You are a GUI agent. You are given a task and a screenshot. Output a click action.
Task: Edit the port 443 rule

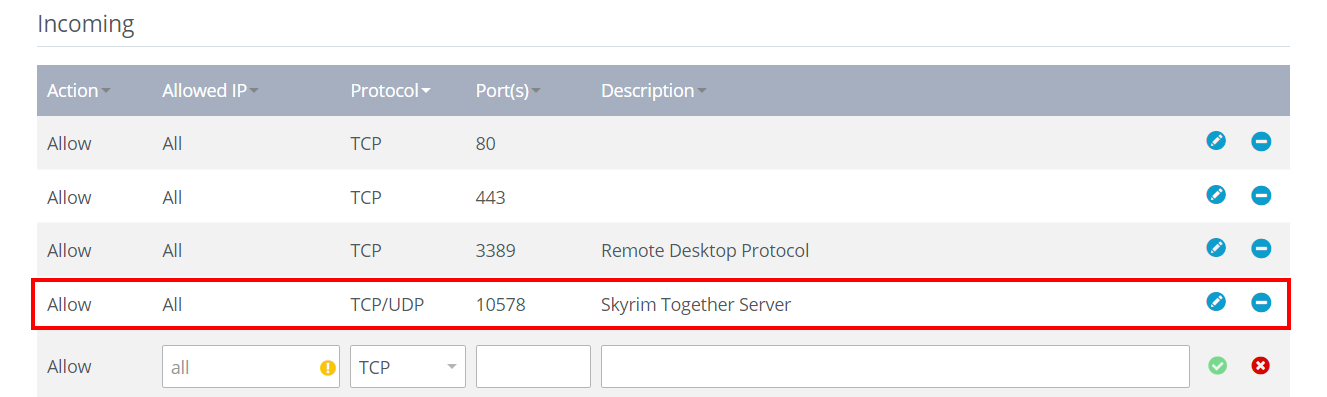pyautogui.click(x=1216, y=196)
